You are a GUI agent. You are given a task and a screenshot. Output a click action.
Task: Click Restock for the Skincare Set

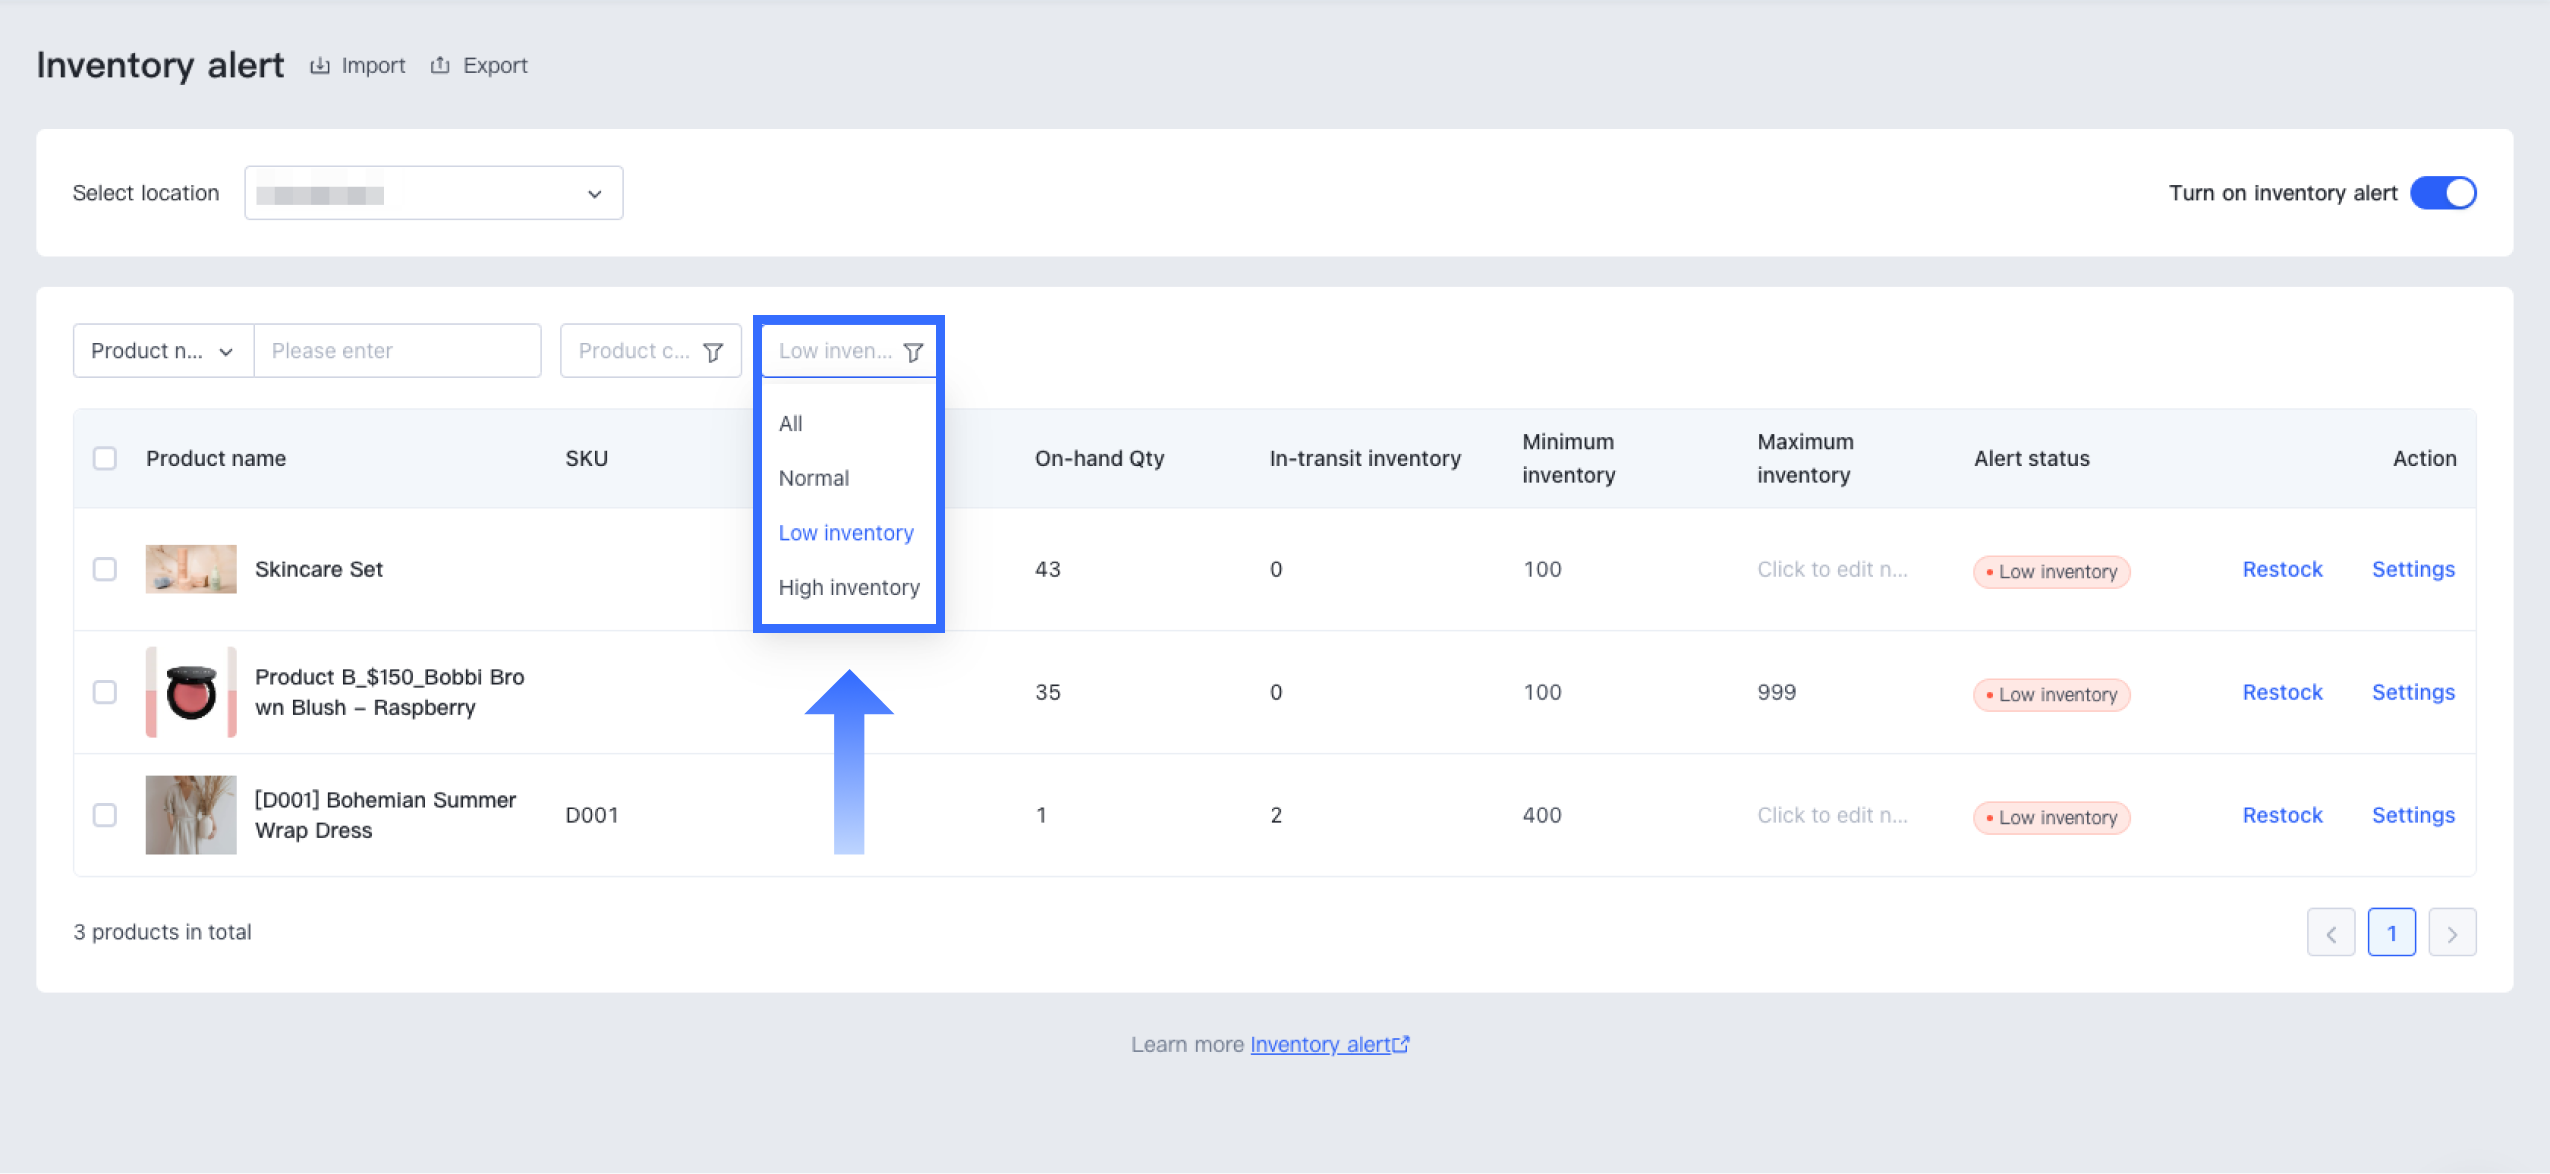(2282, 569)
